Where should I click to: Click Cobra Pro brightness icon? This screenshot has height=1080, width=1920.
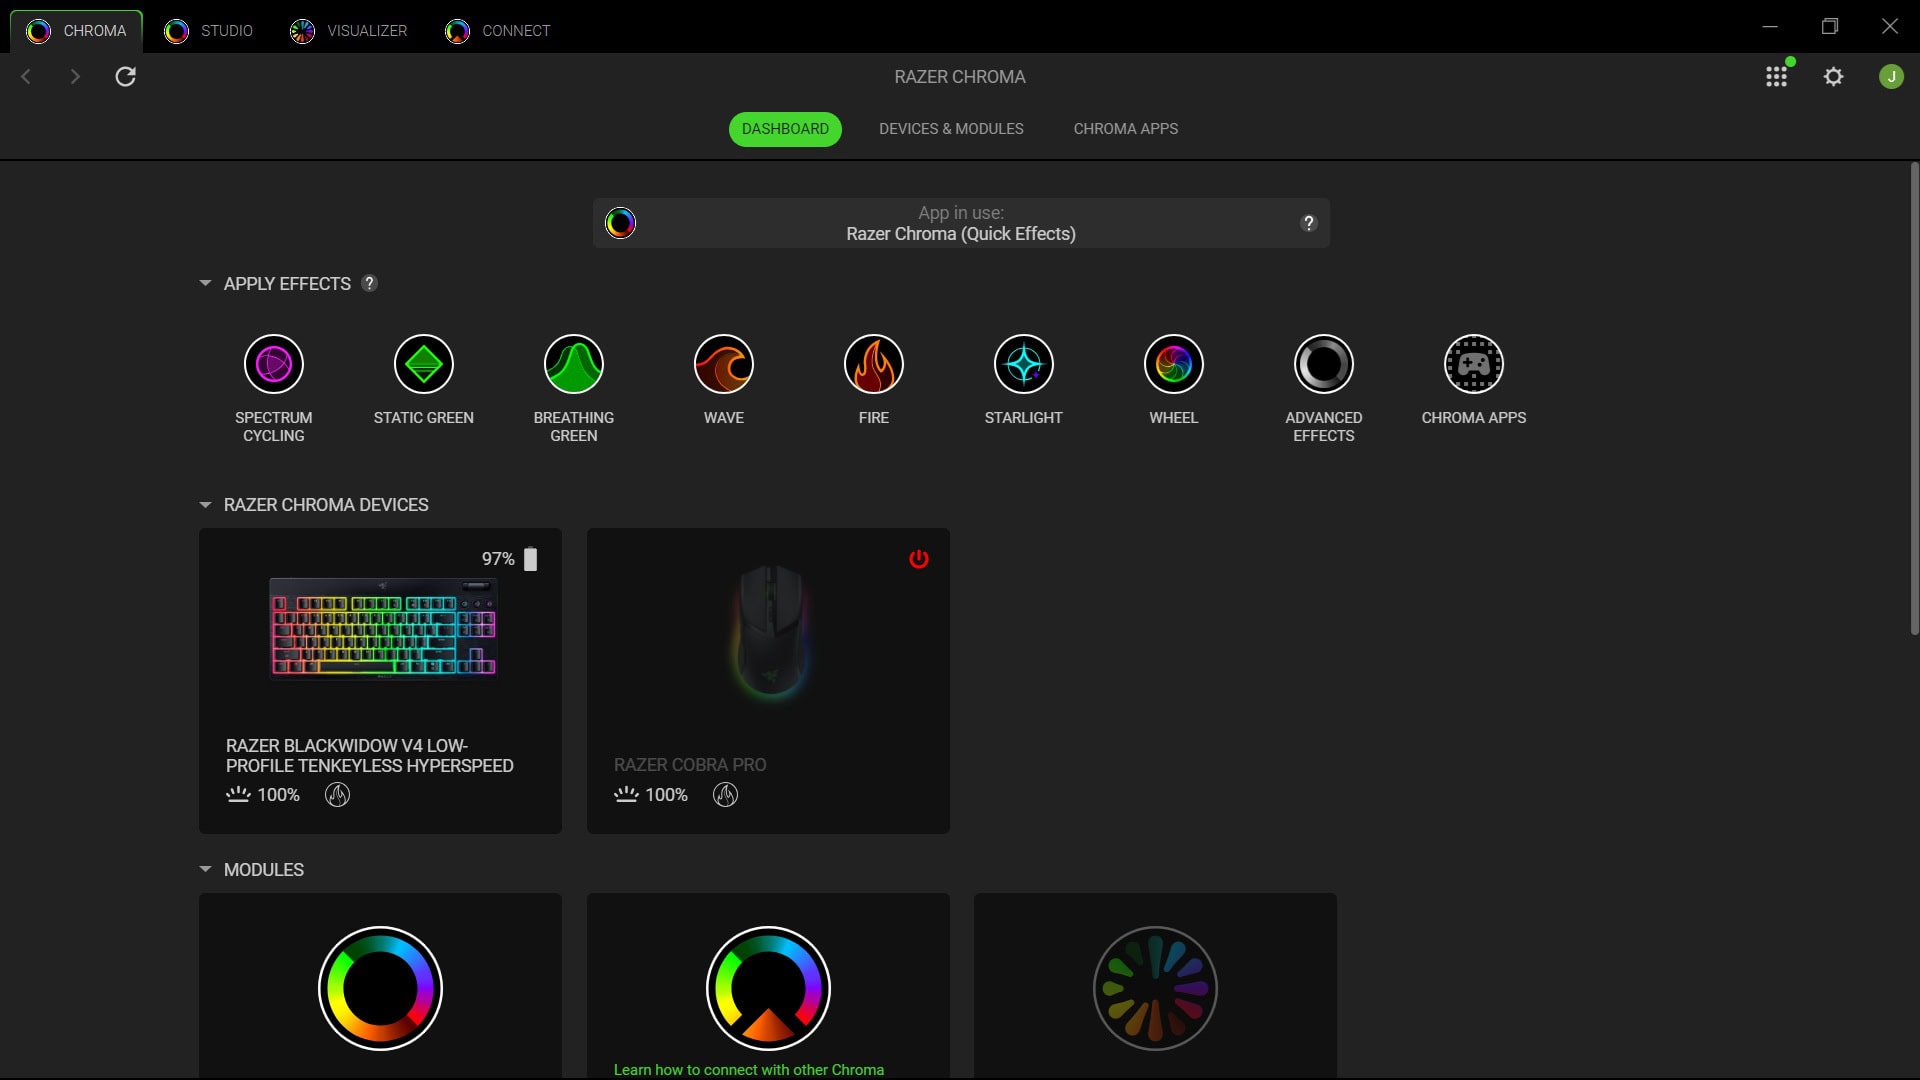[626, 795]
